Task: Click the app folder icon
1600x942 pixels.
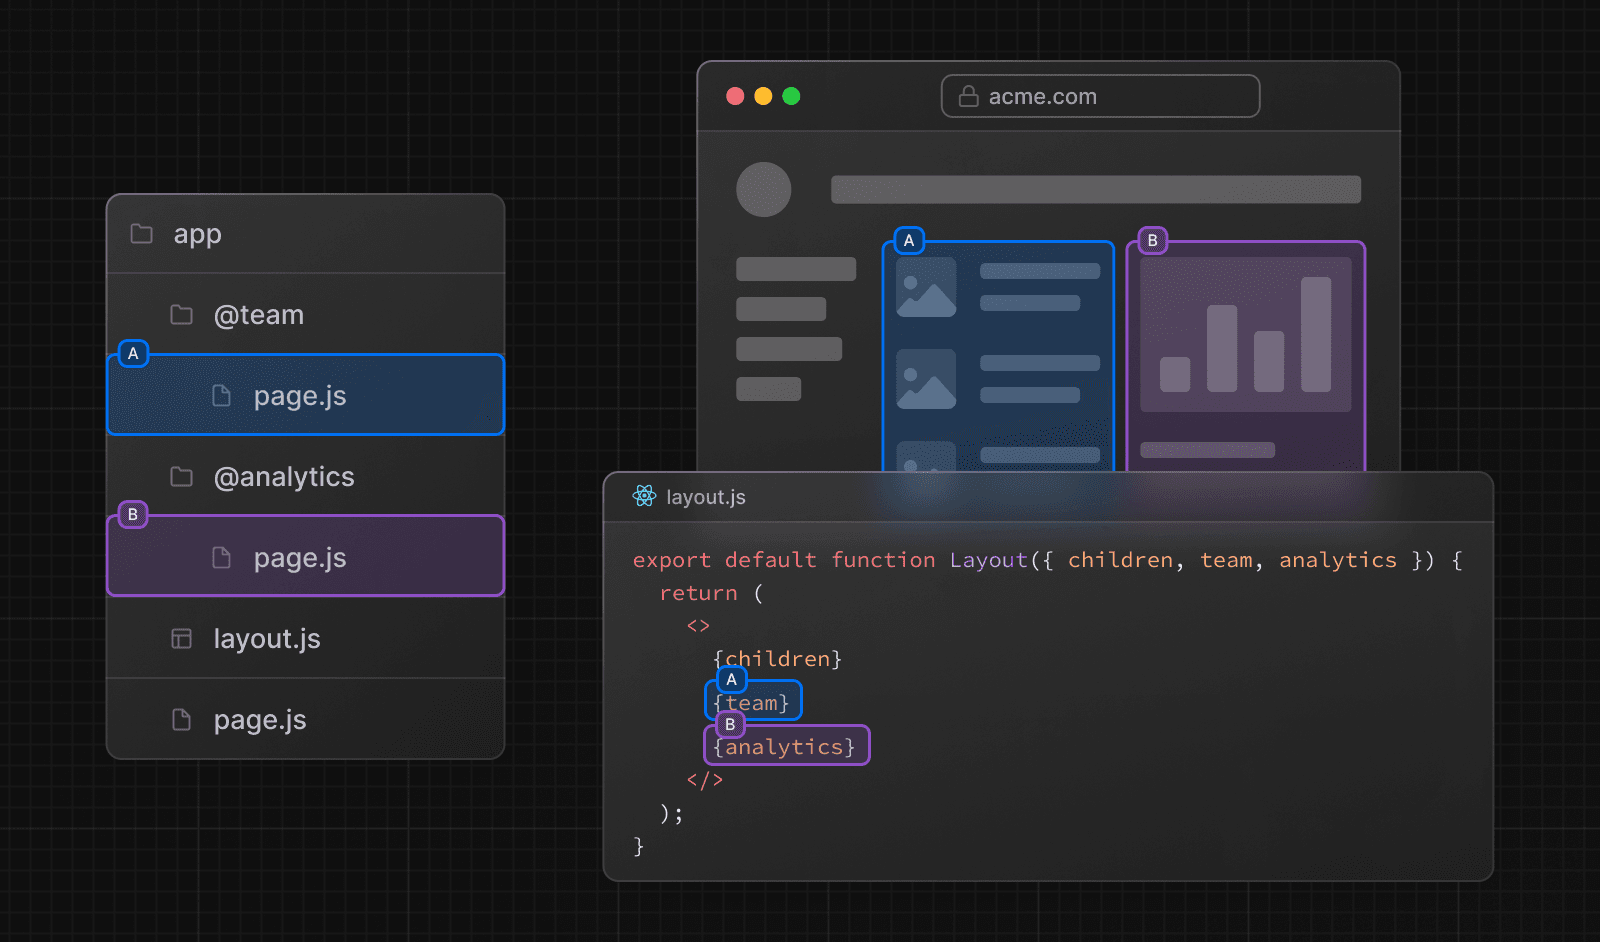Action: pyautogui.click(x=142, y=234)
